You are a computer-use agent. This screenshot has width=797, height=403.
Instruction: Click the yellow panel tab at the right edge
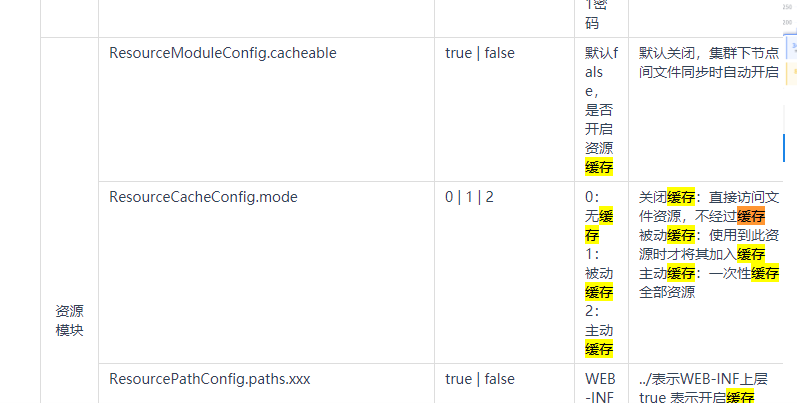[x=791, y=74]
